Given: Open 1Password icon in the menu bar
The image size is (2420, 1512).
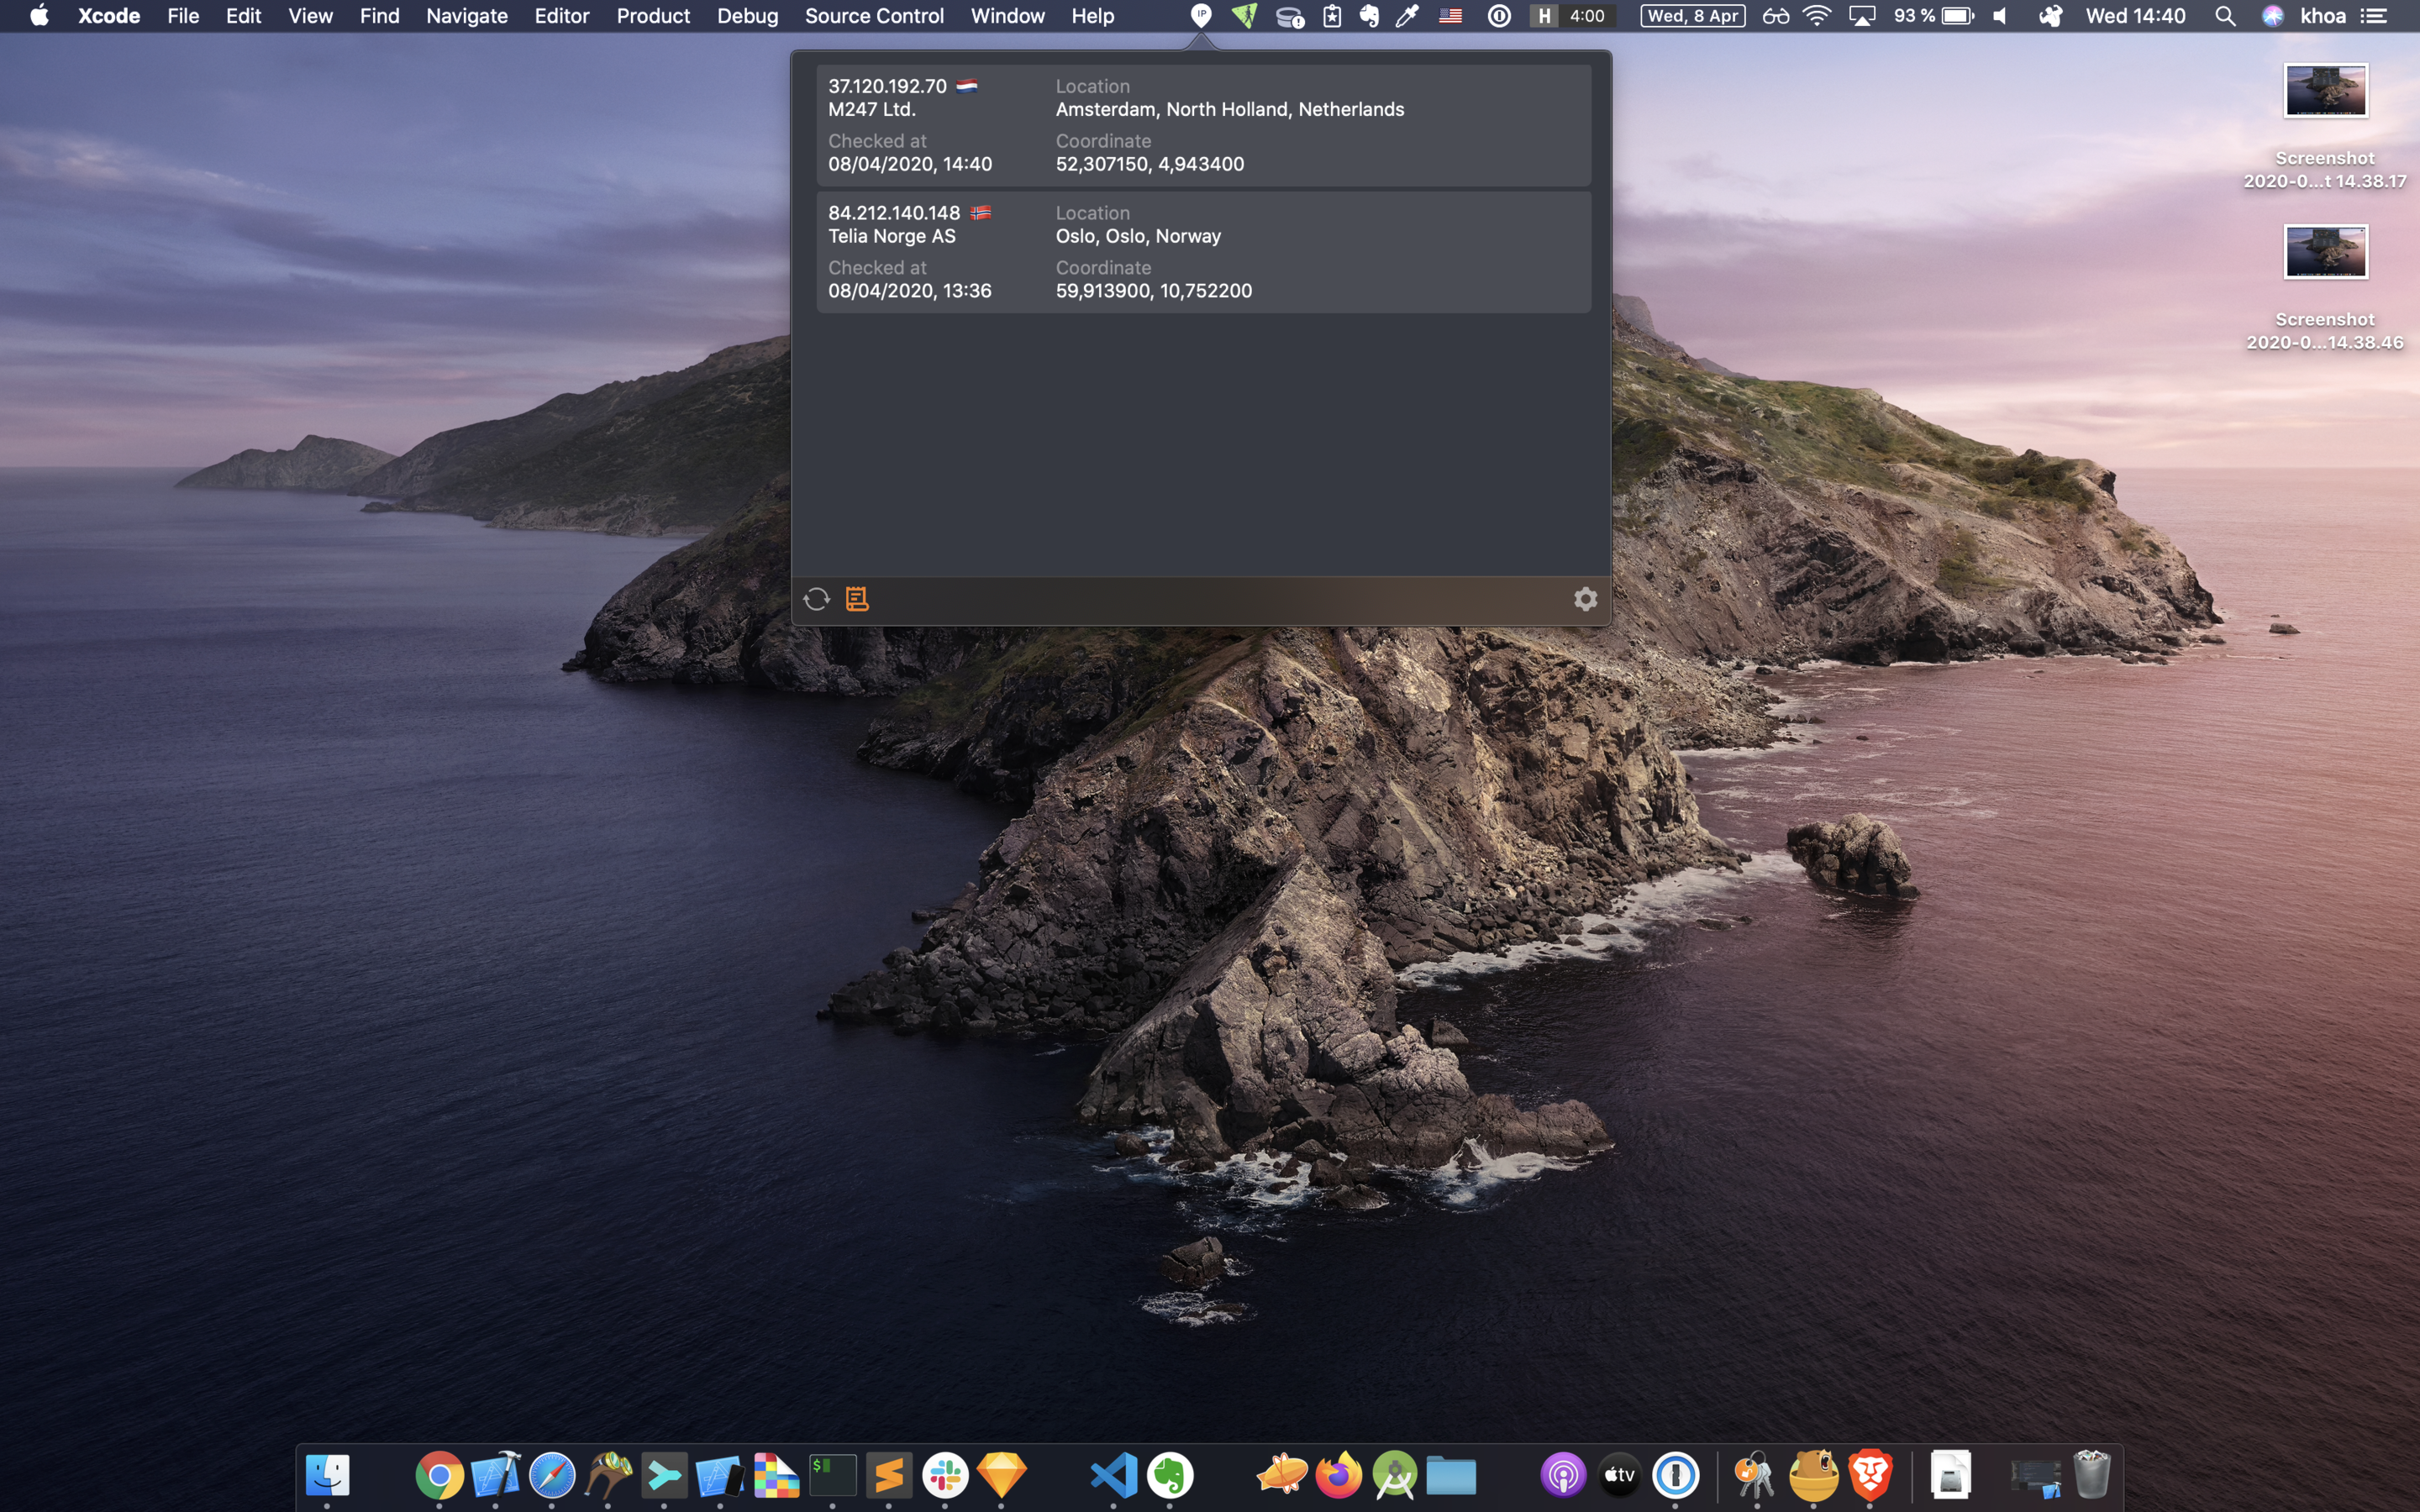Looking at the screenshot, I should pos(1498,16).
